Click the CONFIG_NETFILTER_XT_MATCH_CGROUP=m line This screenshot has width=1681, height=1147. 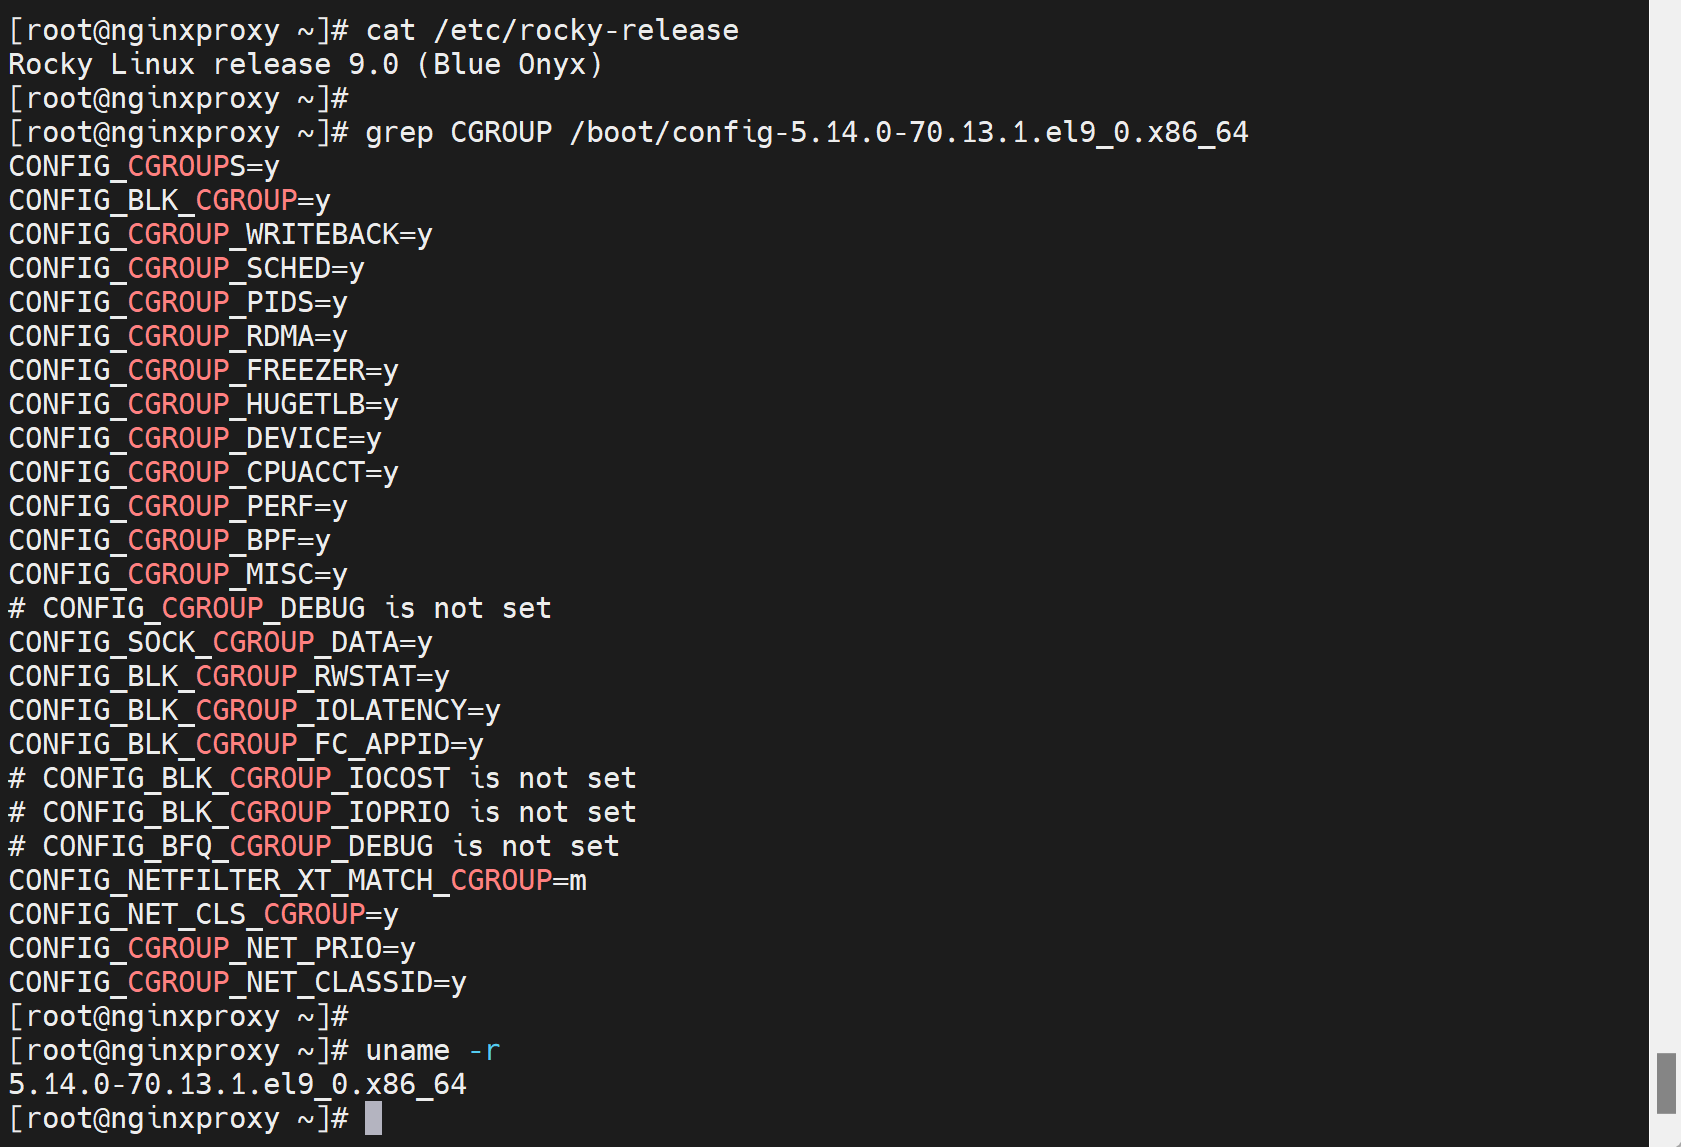[297, 881]
